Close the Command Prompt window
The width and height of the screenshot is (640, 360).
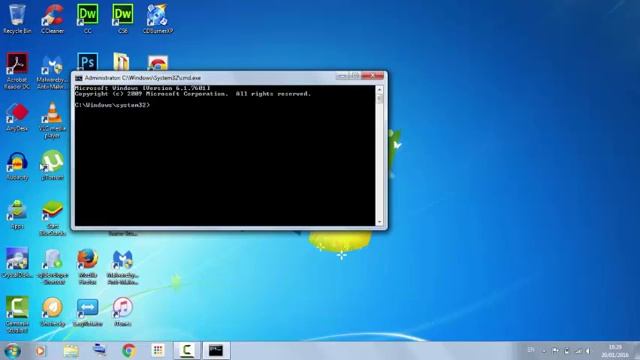pyautogui.click(x=372, y=76)
